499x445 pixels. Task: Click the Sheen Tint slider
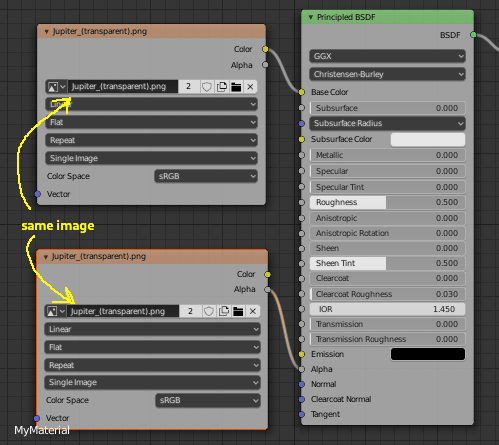[x=387, y=263]
